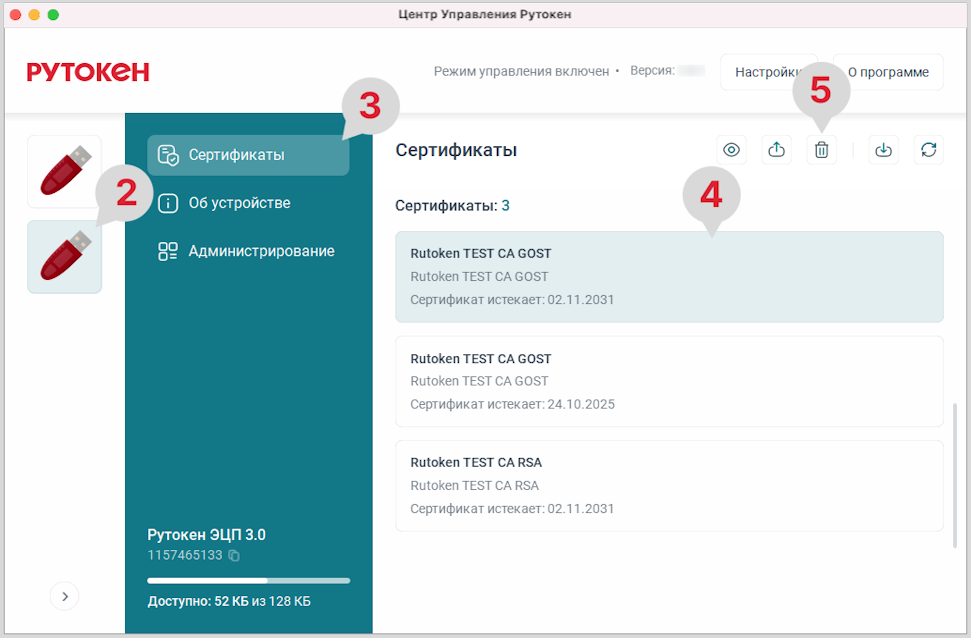This screenshot has height=638, width=971.
Task: Select GOST certificate expiring 02.11.2031
Action: click(669, 277)
